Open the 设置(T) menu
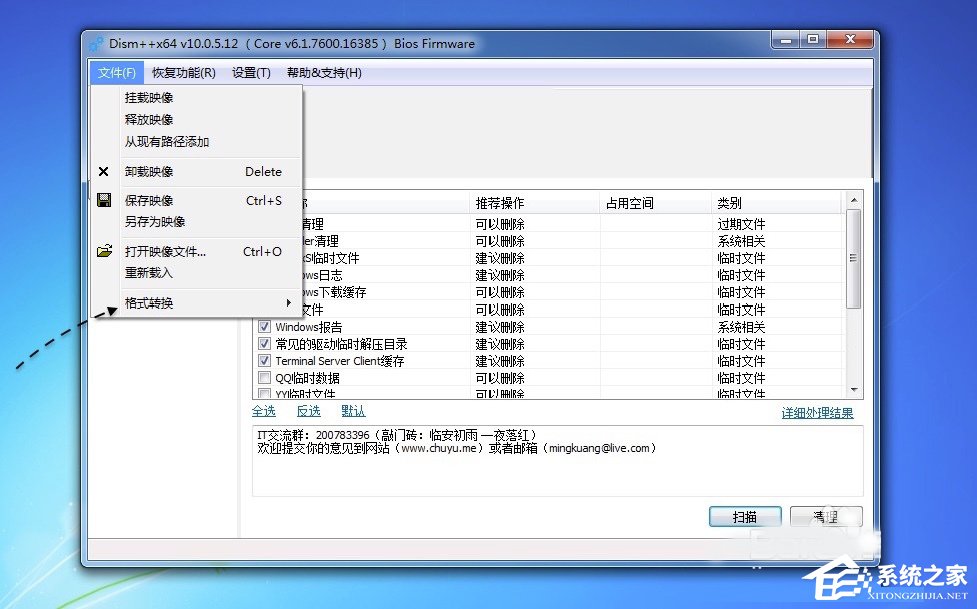This screenshot has width=977, height=609. (250, 72)
